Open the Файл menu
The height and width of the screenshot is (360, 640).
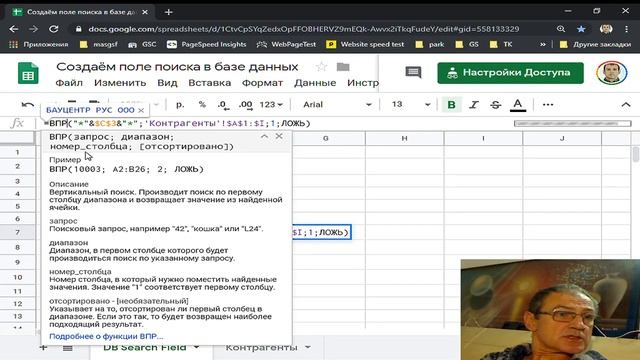(x=69, y=83)
